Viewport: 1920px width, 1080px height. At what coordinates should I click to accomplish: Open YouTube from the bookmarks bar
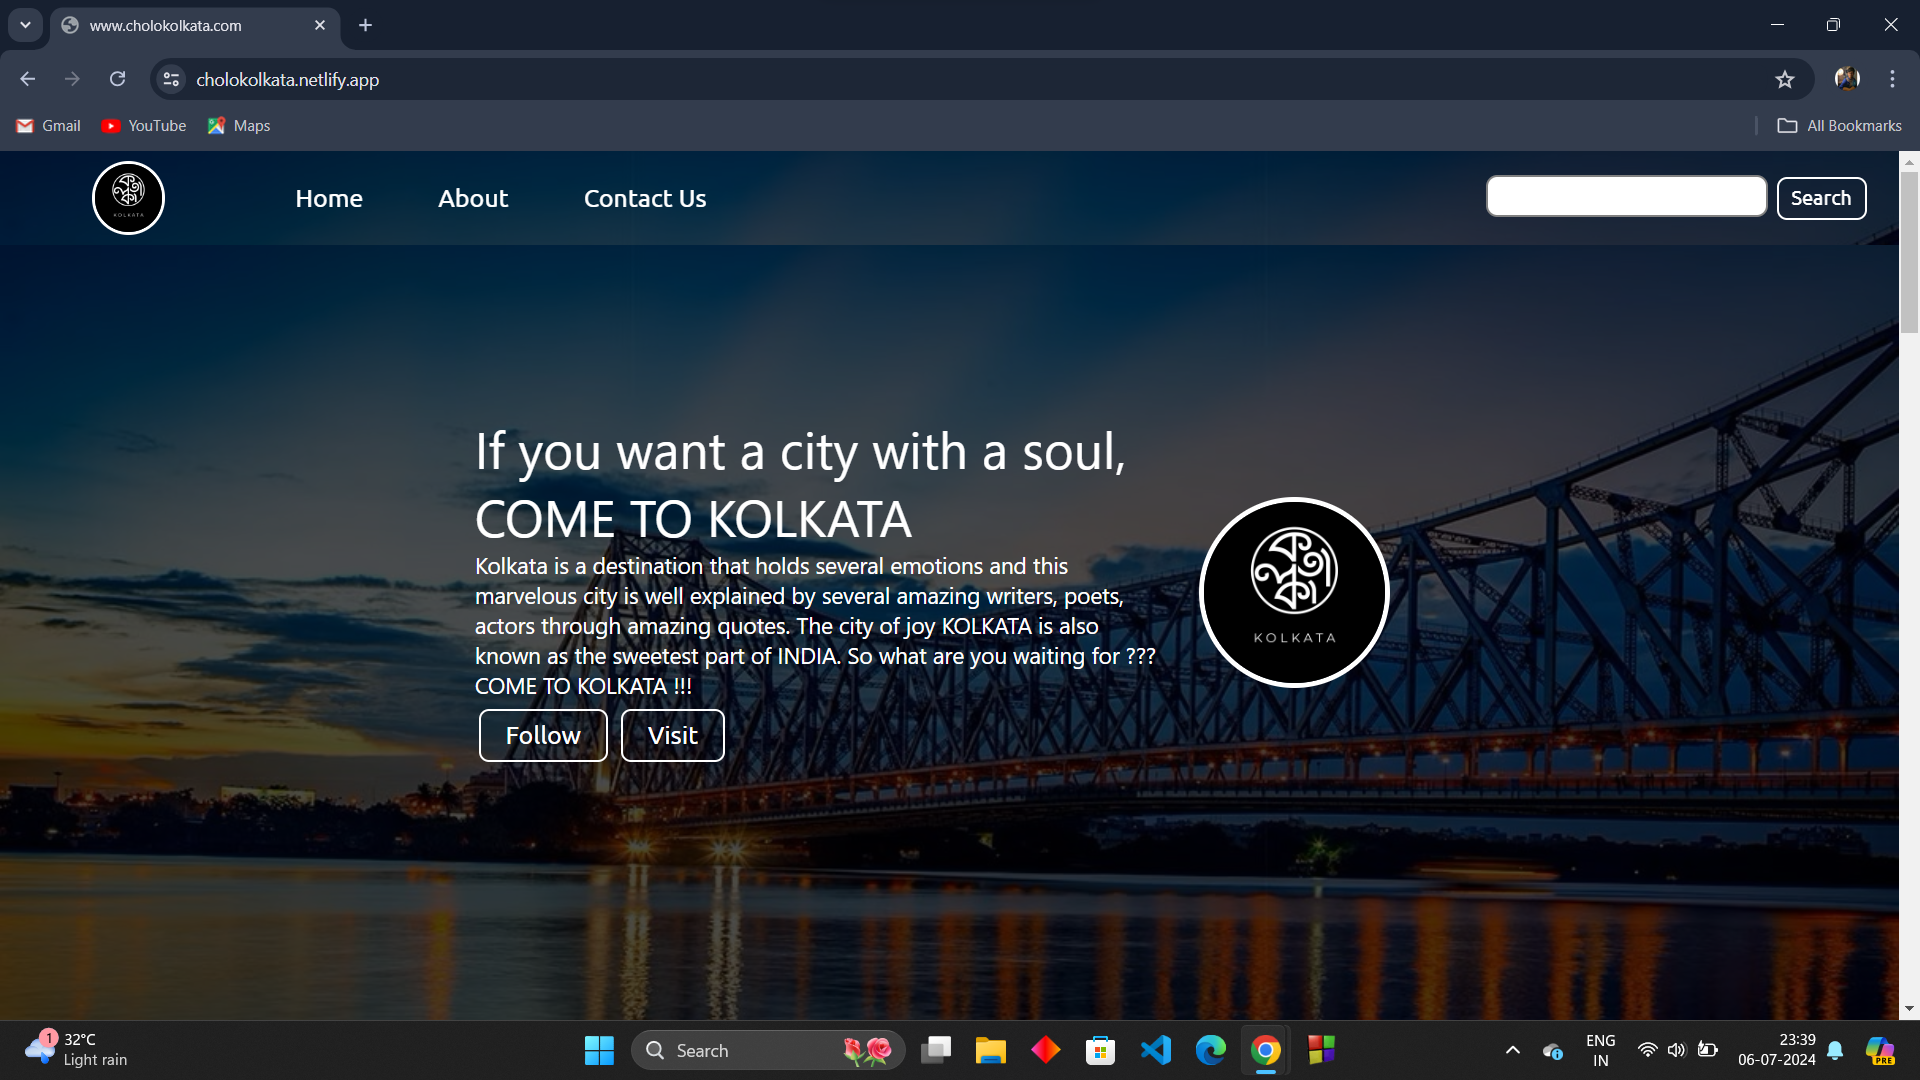tap(143, 125)
